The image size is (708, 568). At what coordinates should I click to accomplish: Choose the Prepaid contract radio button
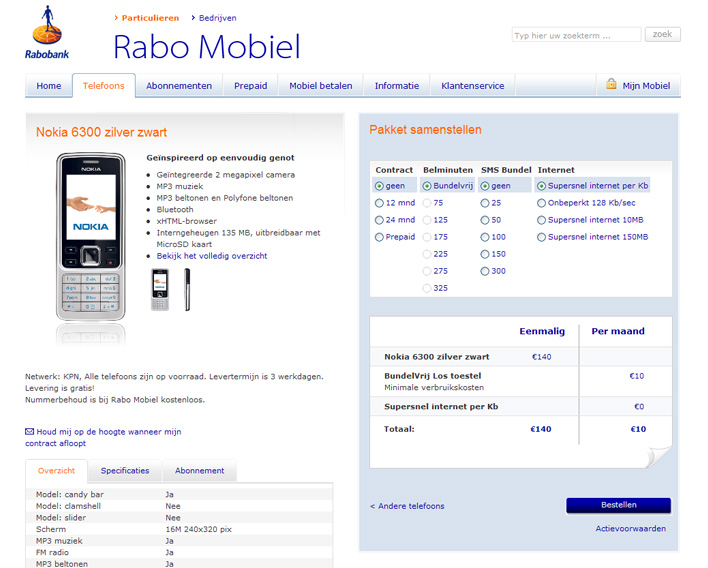(379, 237)
